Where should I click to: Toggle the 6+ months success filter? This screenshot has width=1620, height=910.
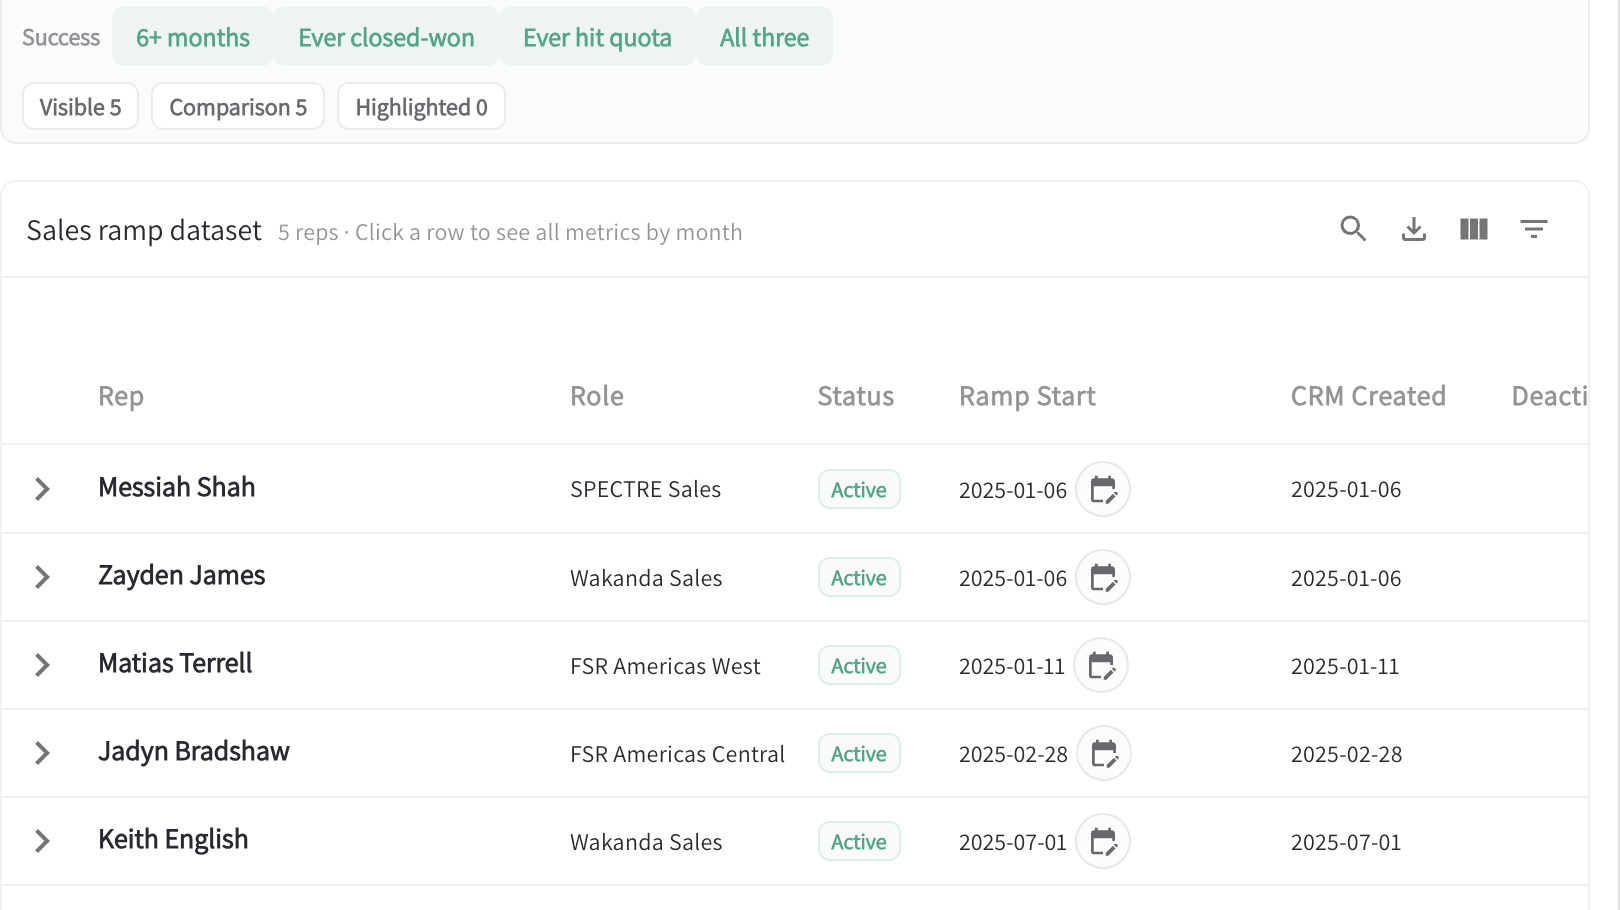[x=193, y=37]
